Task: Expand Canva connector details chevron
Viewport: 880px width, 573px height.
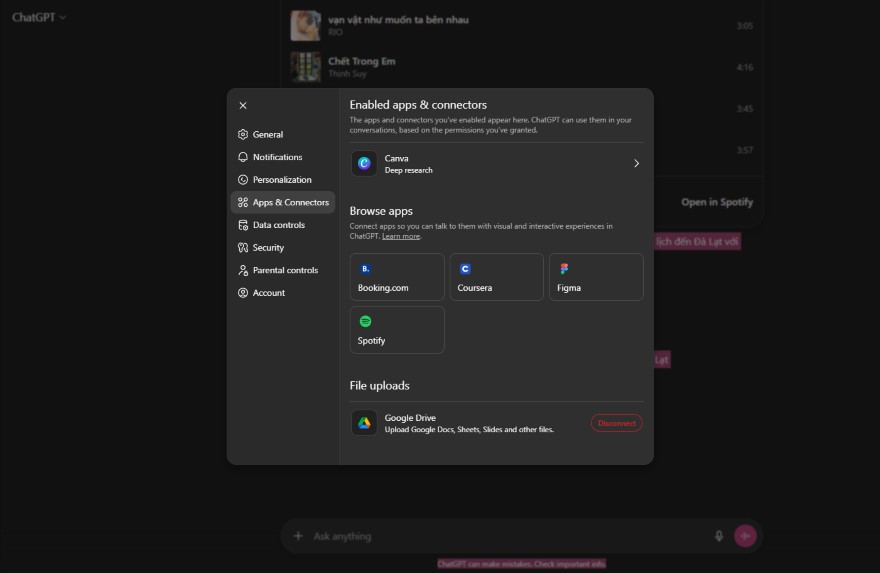Action: (636, 163)
